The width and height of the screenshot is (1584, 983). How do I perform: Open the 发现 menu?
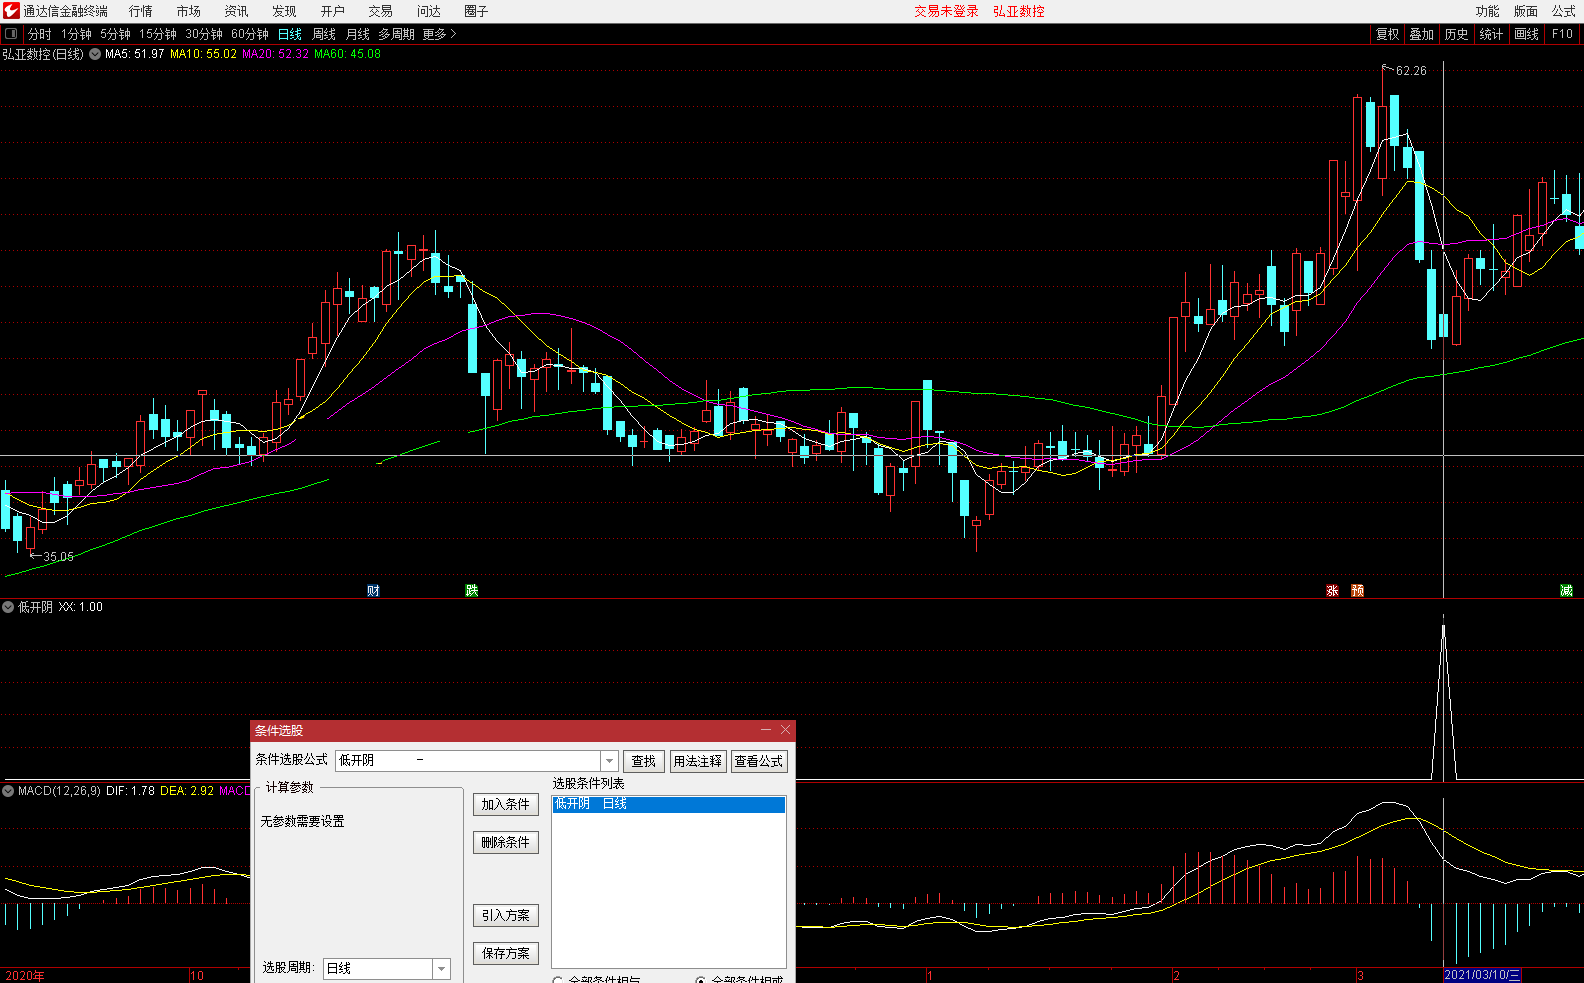point(285,11)
